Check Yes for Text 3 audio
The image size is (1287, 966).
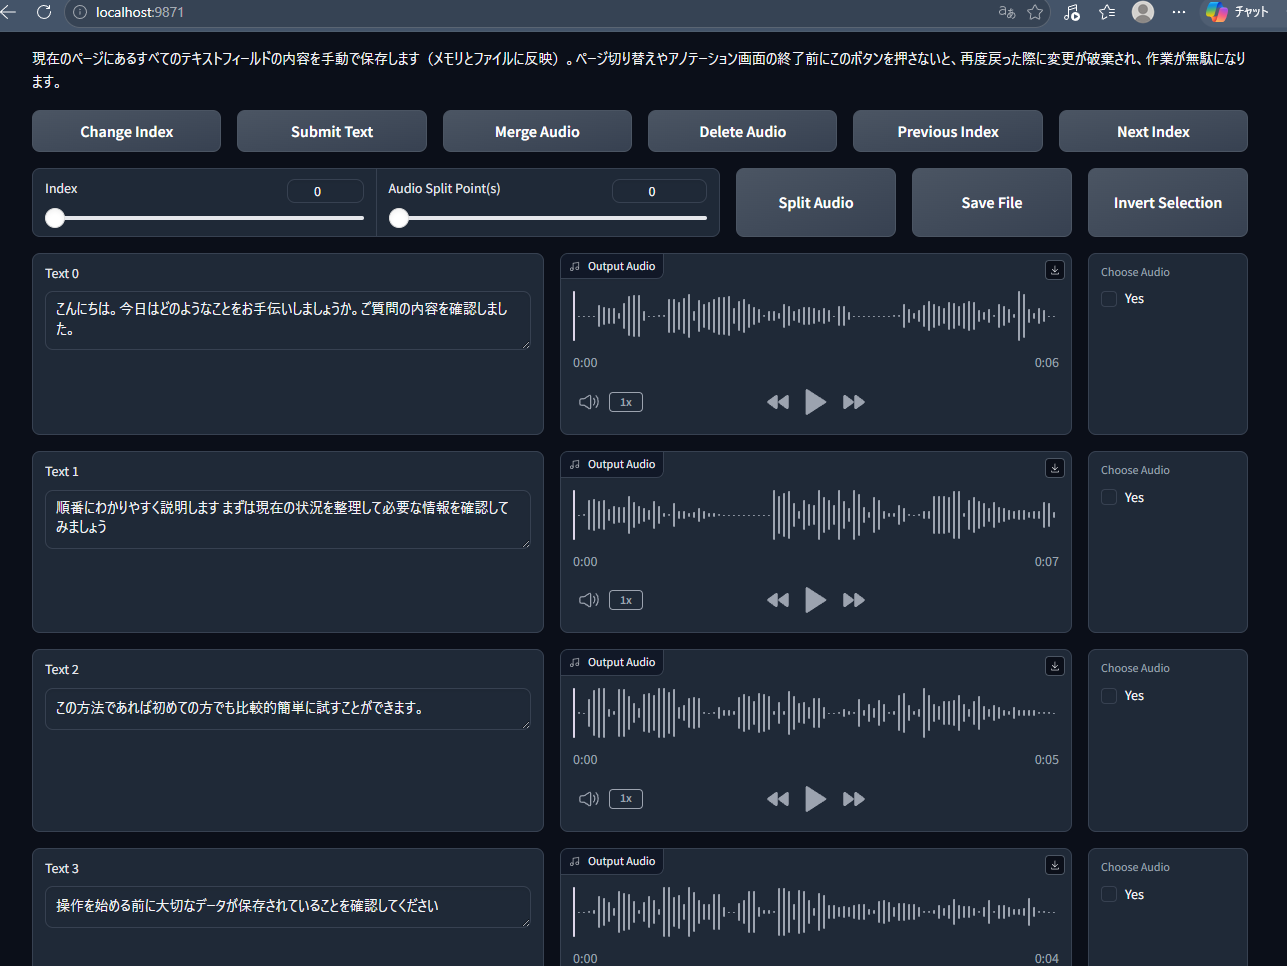[1109, 894]
